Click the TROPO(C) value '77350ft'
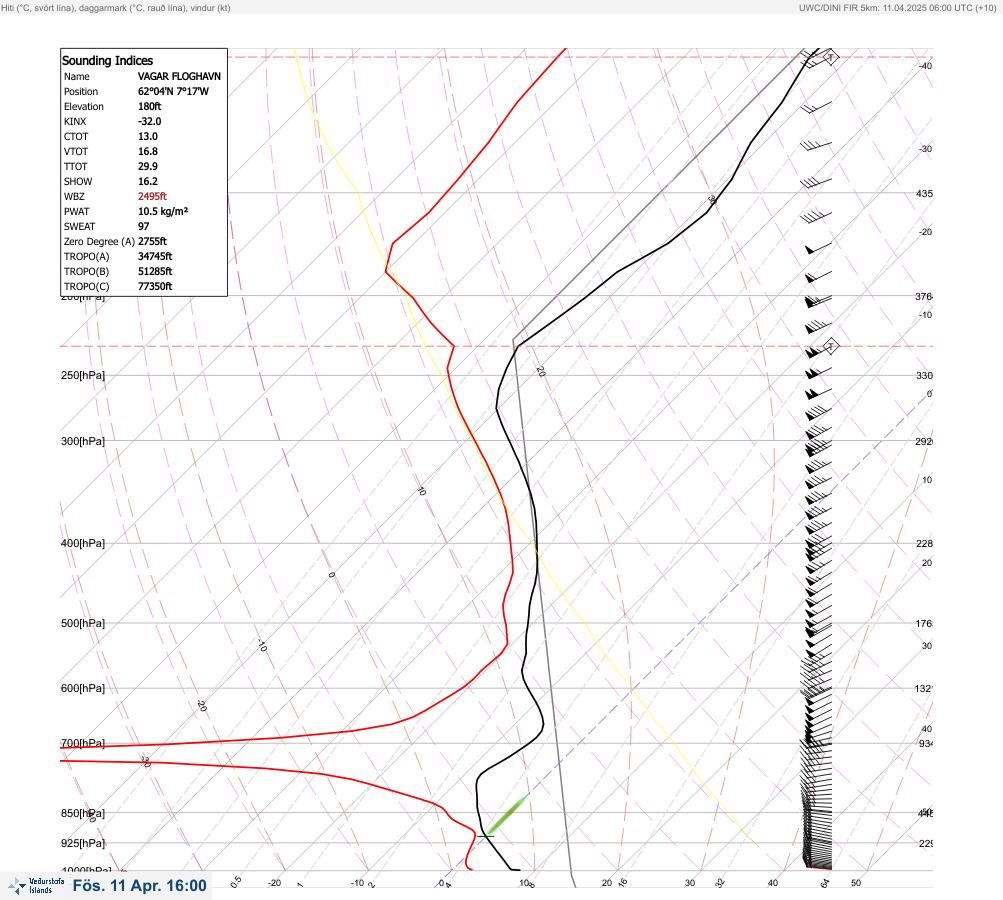Viewport: 1003px width, 900px height. pyautogui.click(x=155, y=287)
